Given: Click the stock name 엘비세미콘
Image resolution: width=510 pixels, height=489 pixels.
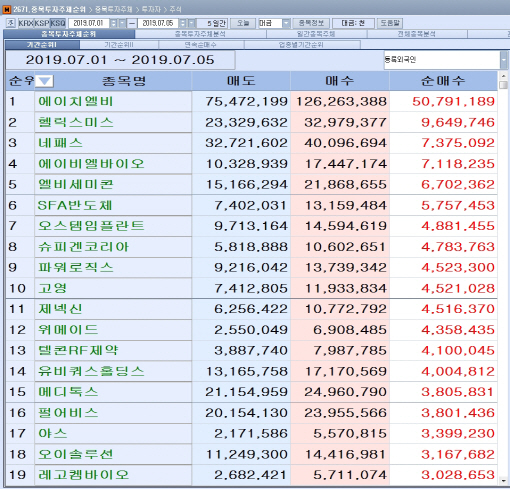Looking at the screenshot, I should pos(76,184).
